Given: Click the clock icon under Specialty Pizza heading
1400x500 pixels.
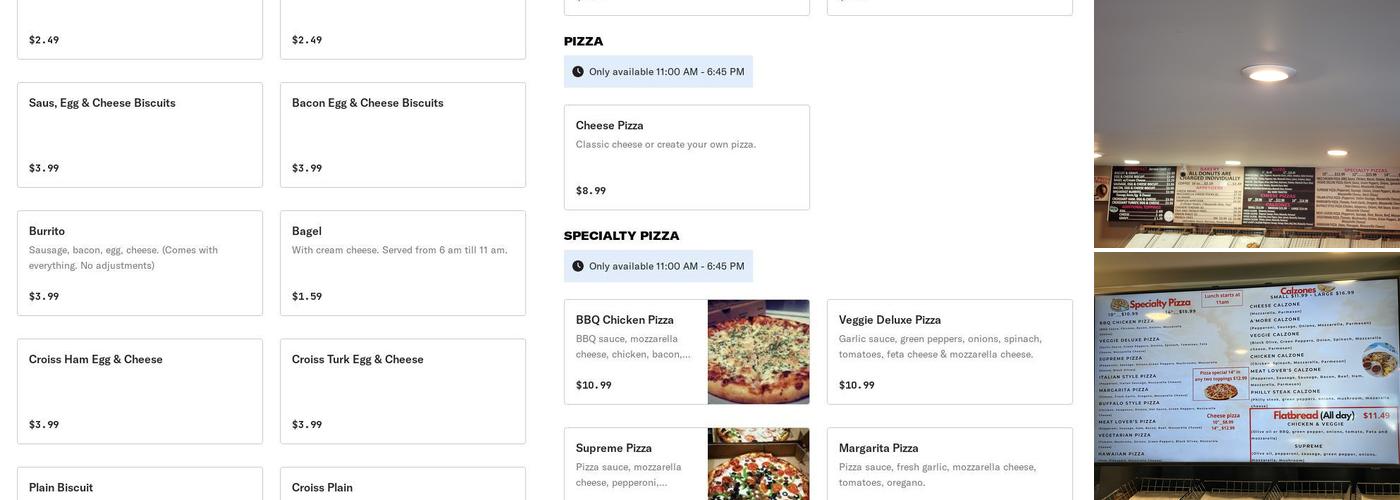Looking at the screenshot, I should 578,266.
